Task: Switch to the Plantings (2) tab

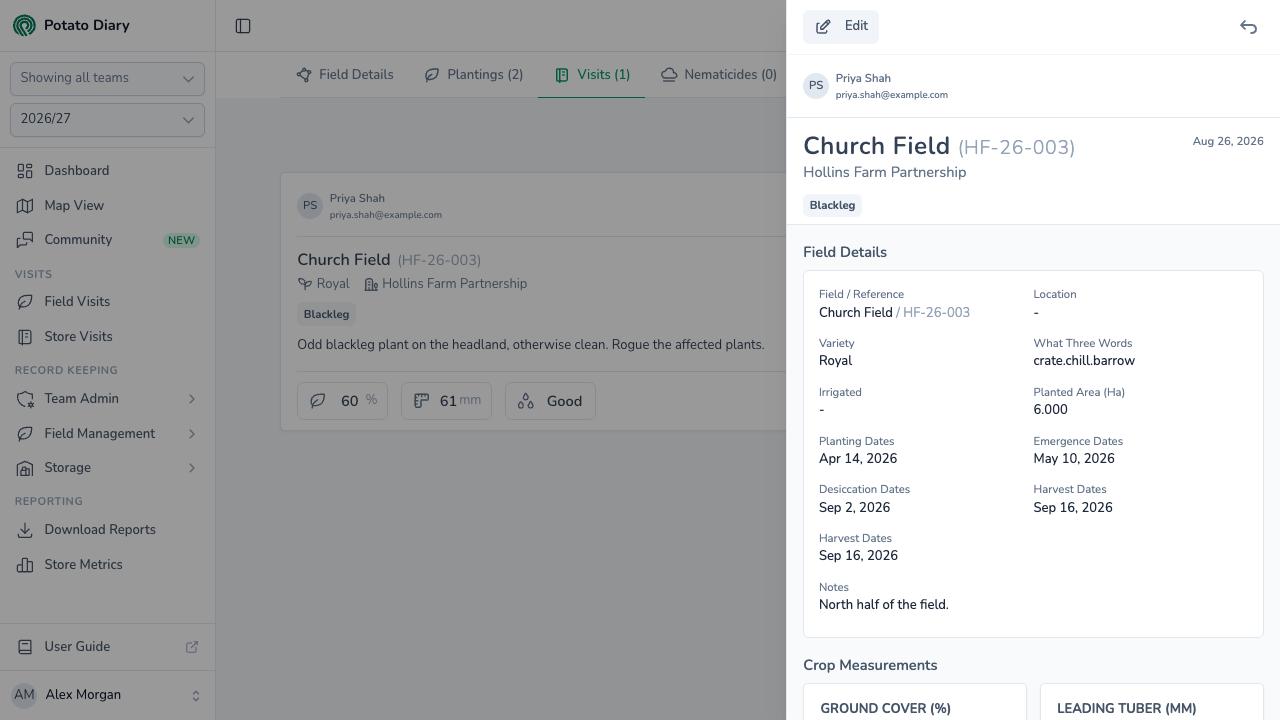Action: pos(474,75)
